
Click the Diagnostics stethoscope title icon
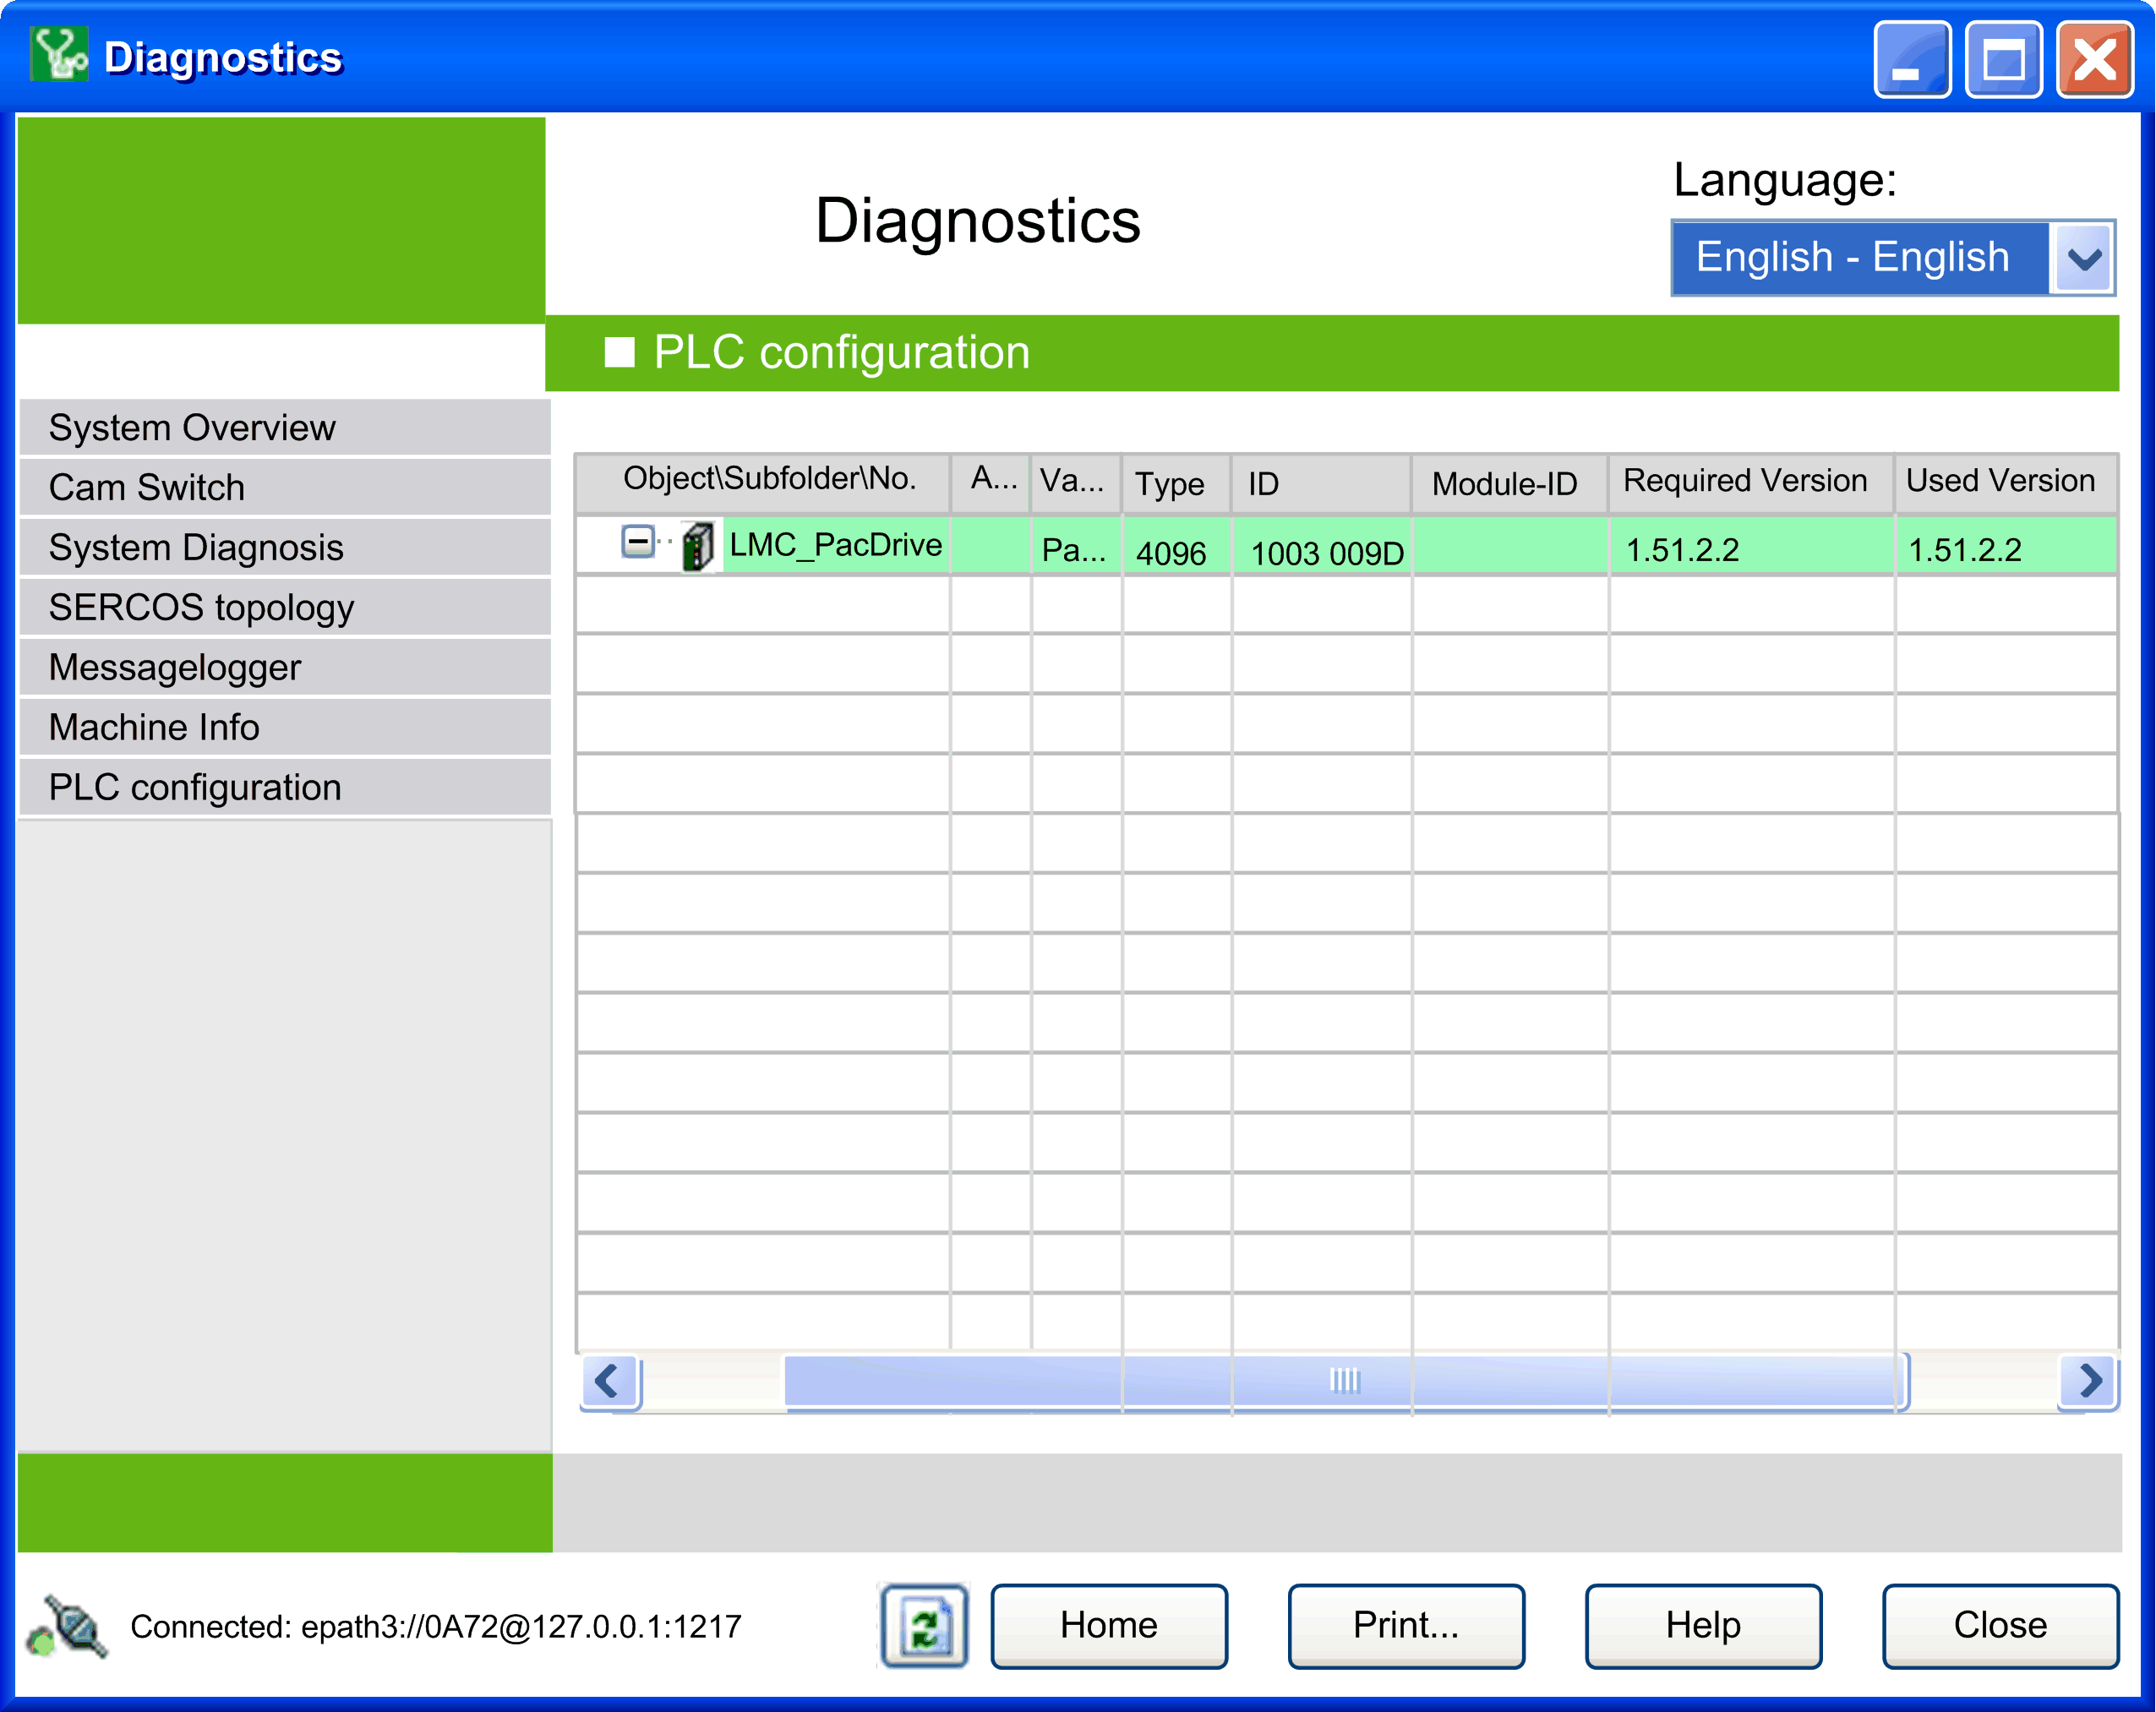58,56
